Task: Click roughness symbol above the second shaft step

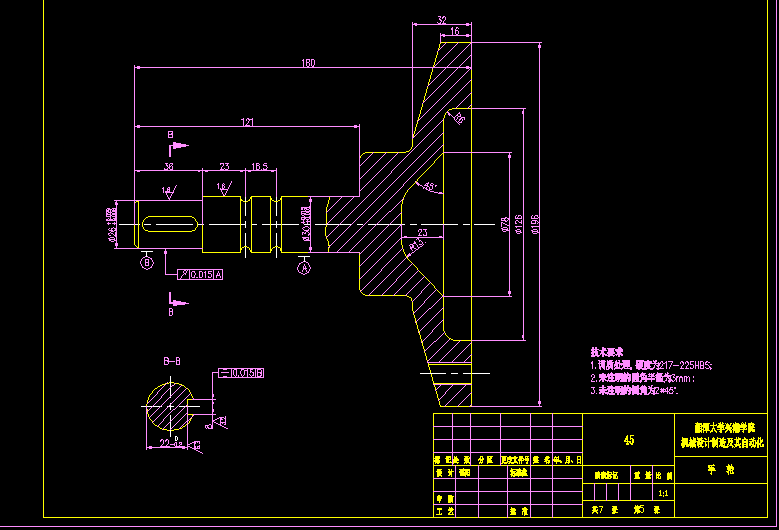Action: [225, 189]
